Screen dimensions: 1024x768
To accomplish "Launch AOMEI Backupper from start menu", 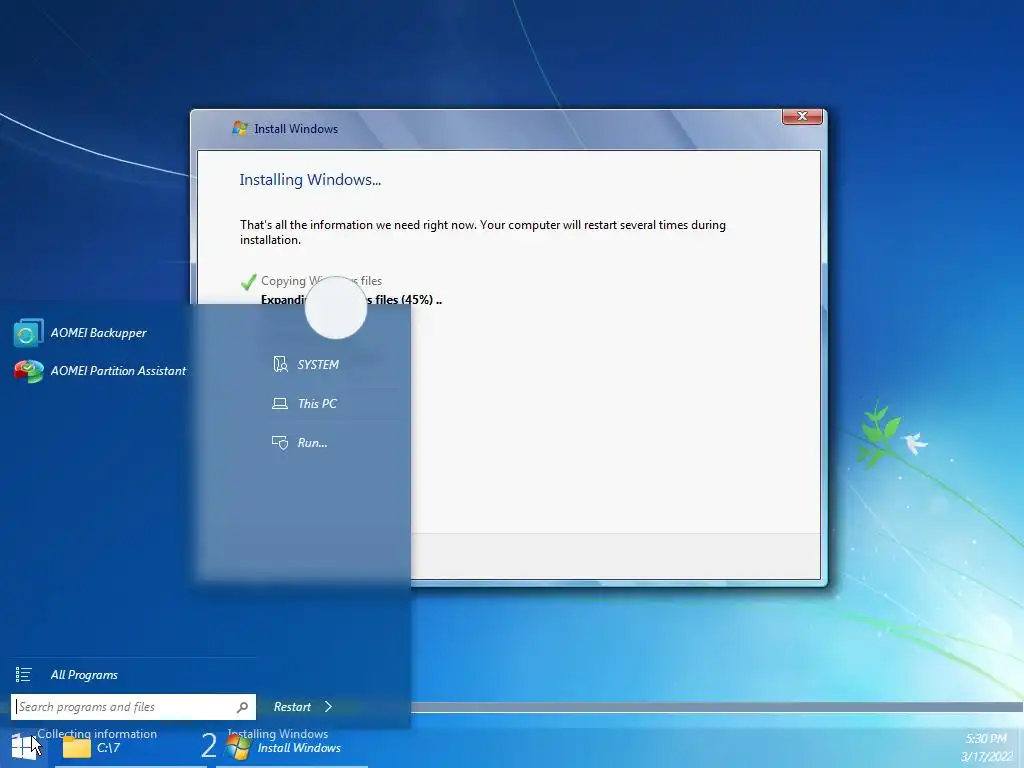I will click(x=82, y=333).
